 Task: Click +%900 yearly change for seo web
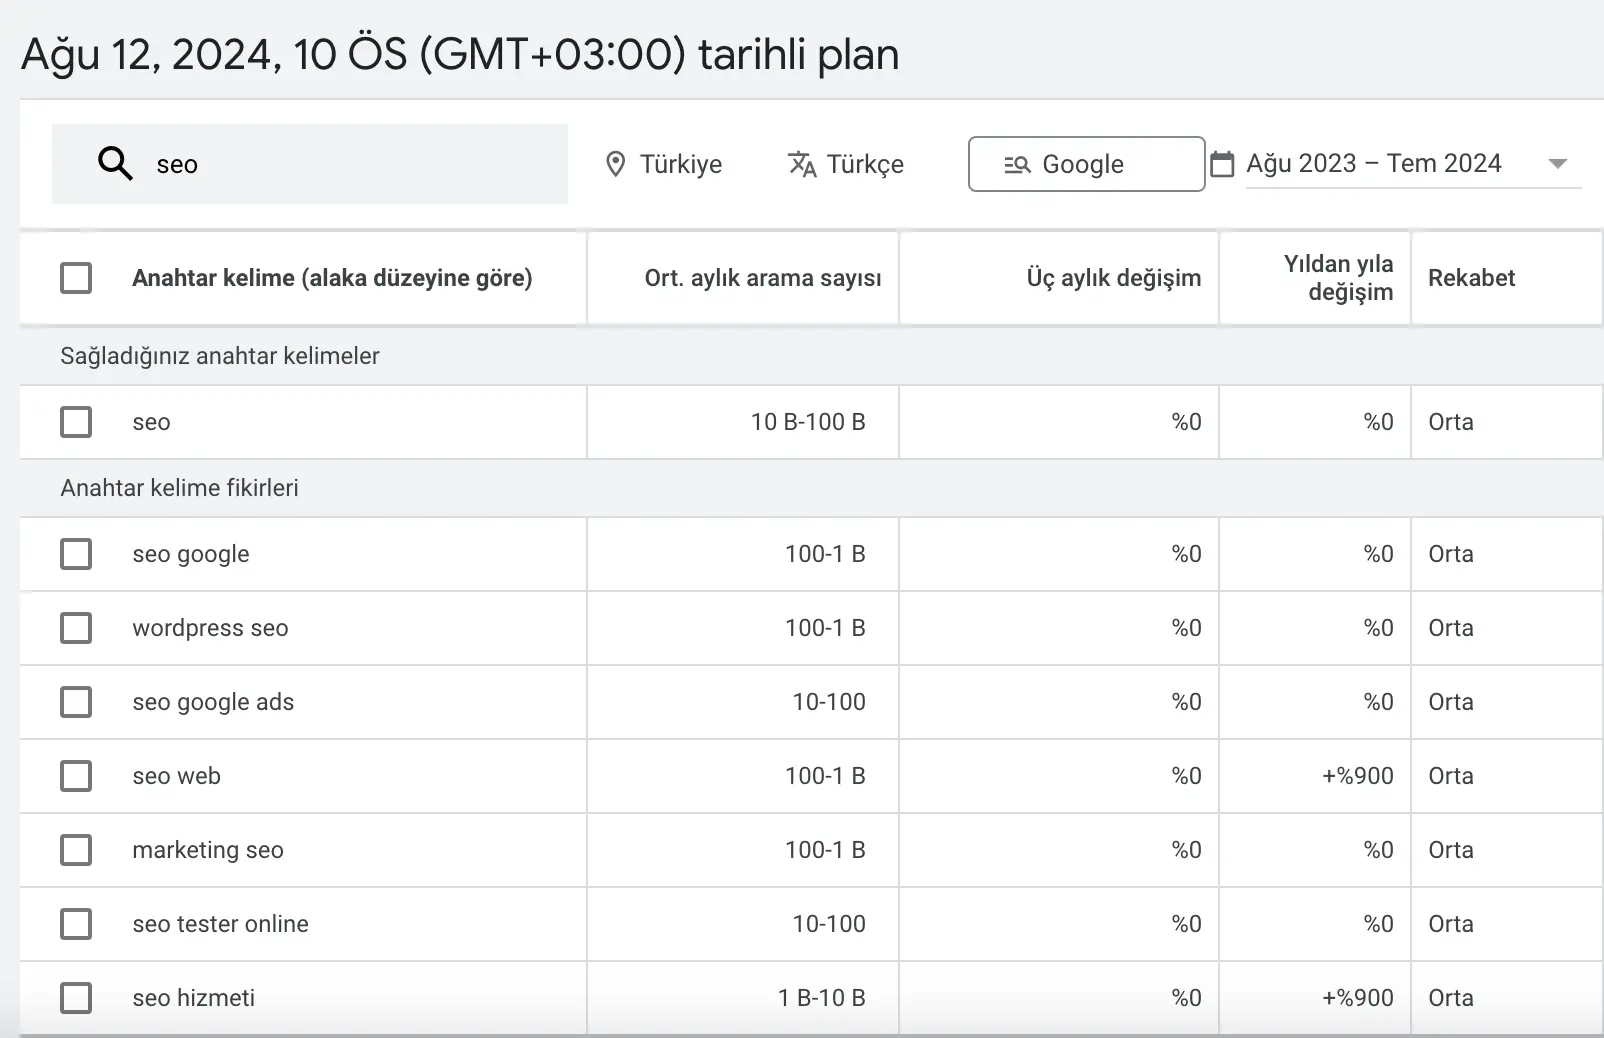coord(1358,776)
